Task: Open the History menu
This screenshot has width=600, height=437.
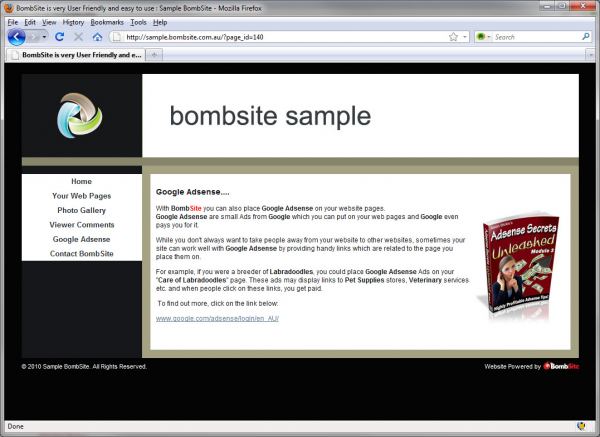Action: click(73, 22)
